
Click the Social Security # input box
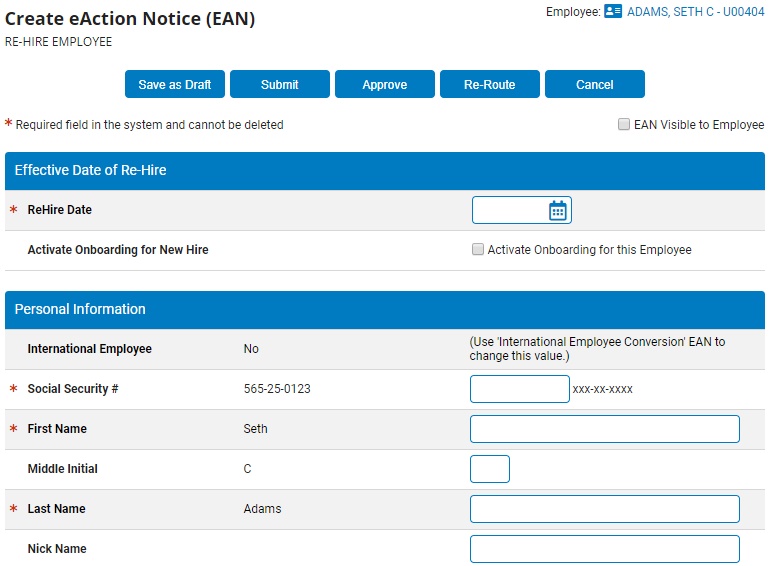coord(519,389)
